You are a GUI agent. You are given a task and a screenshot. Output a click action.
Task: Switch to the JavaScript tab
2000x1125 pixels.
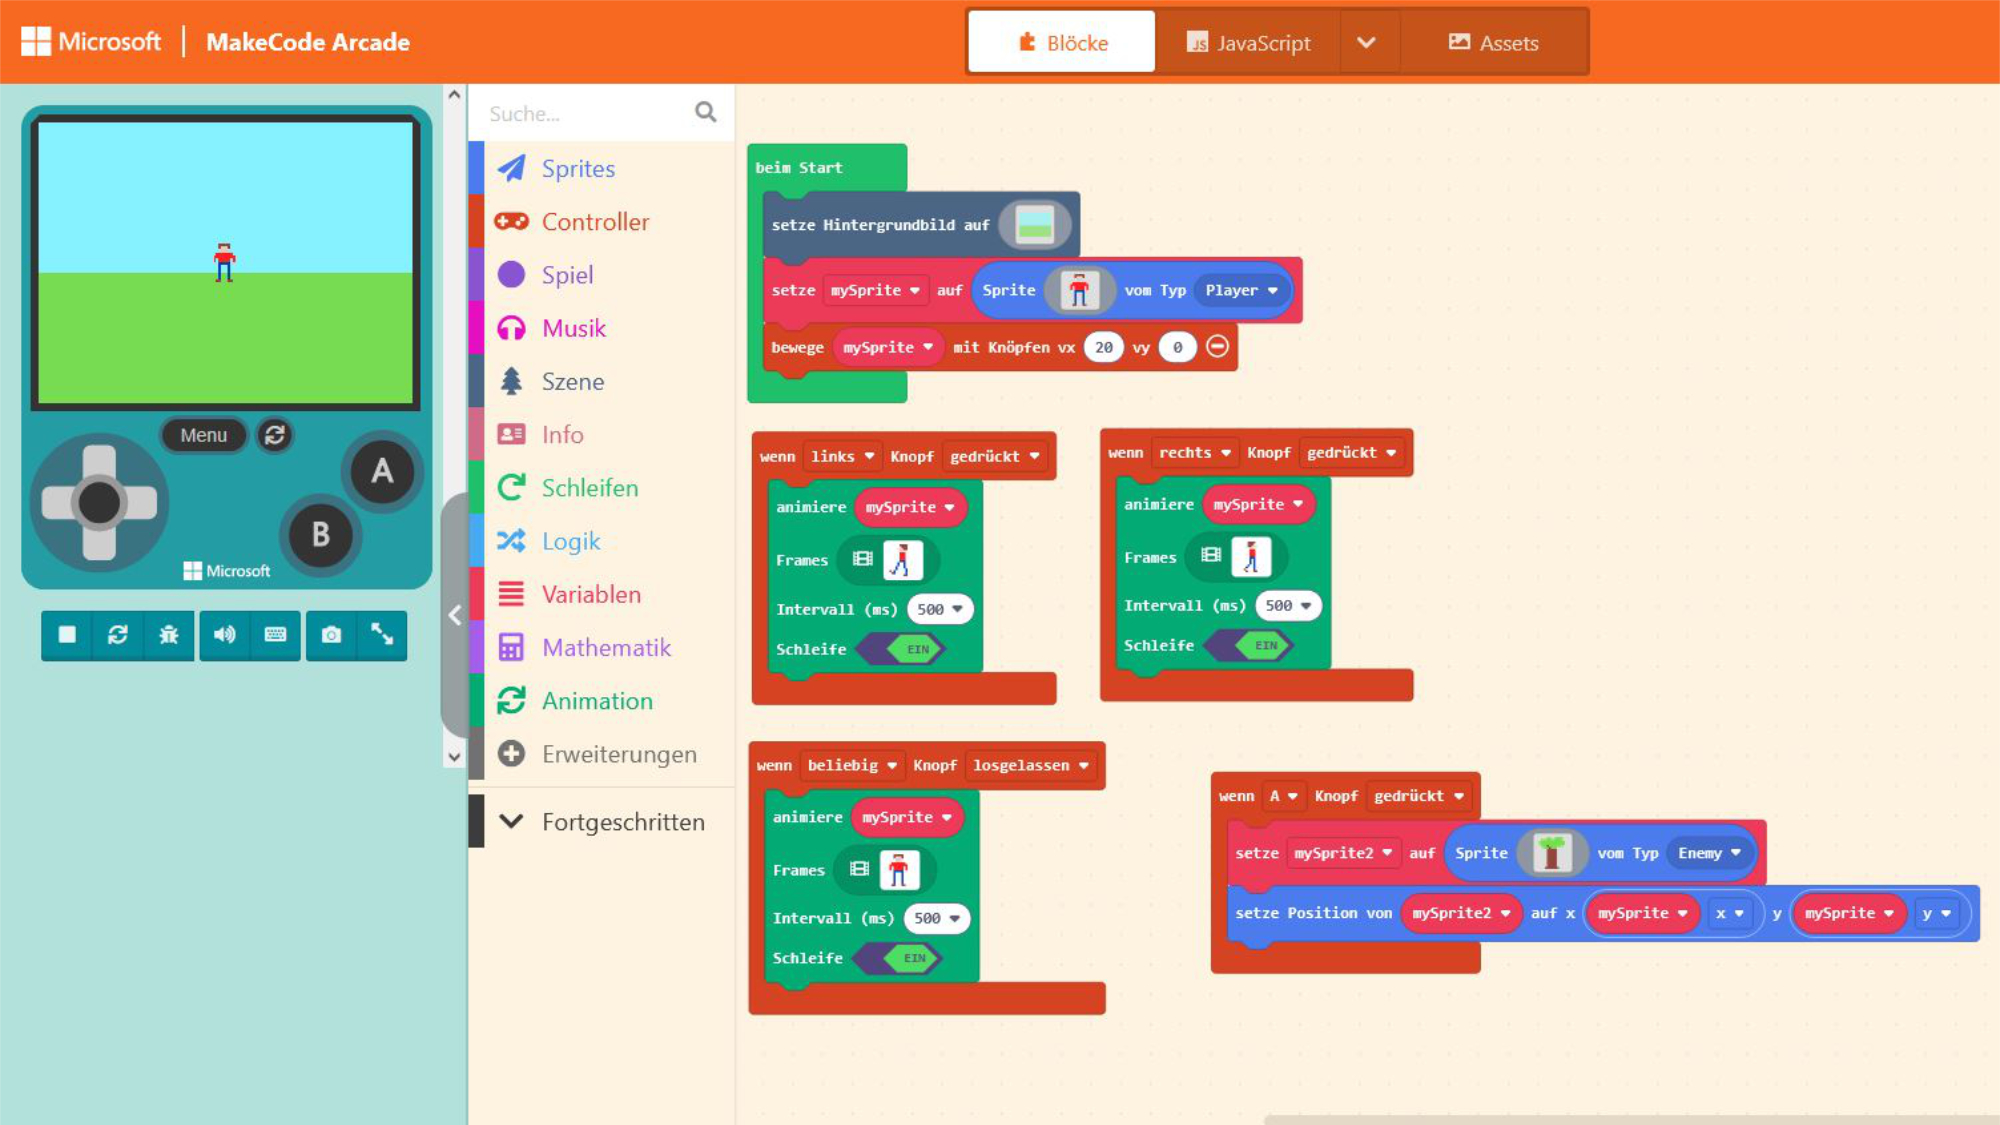click(1248, 42)
